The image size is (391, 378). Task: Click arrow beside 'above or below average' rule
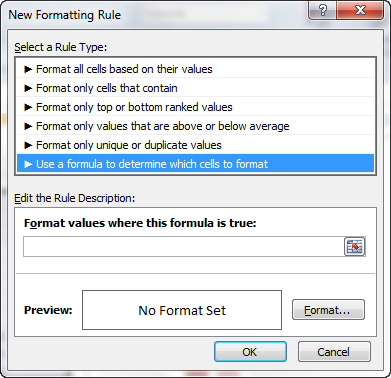tap(28, 126)
